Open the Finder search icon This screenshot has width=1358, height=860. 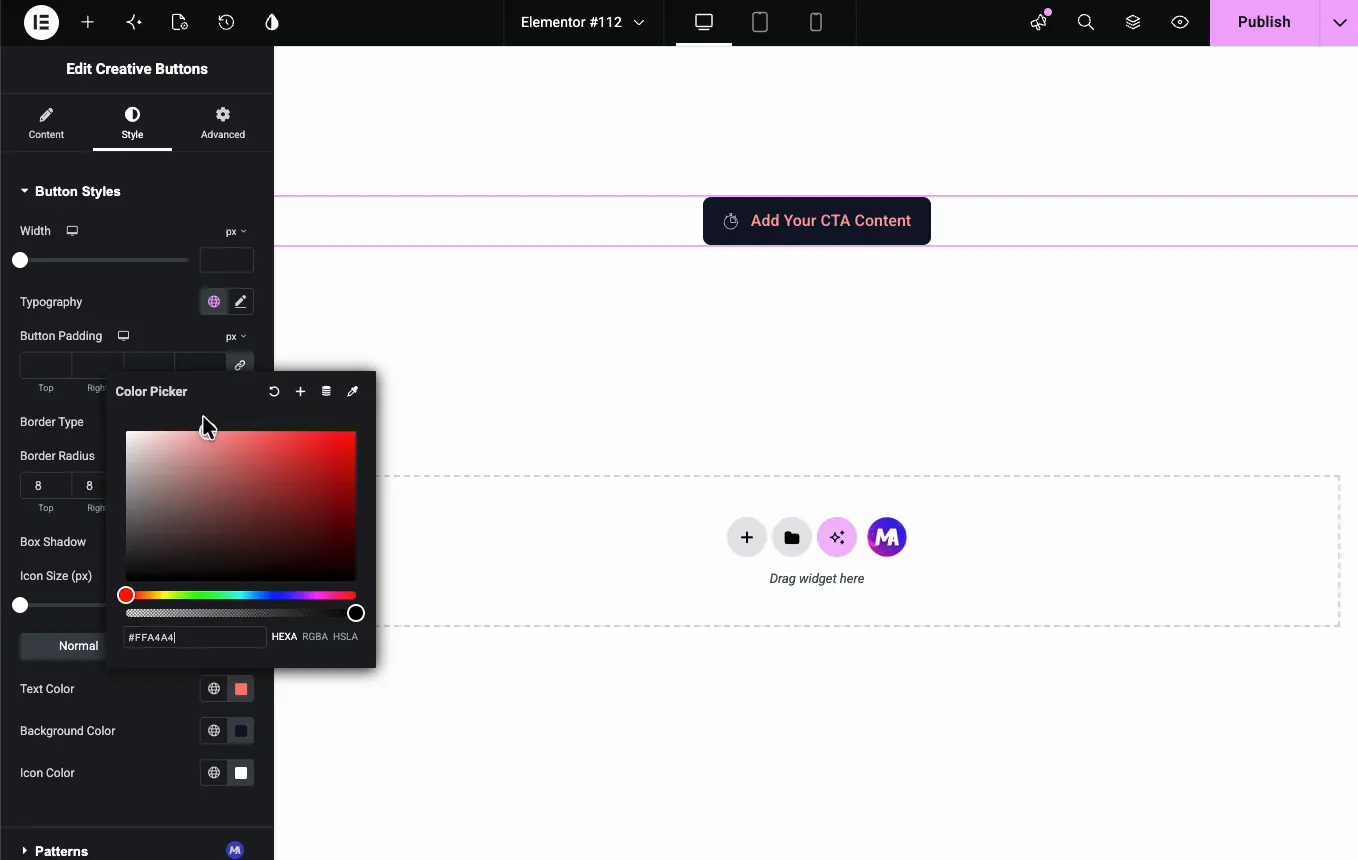tap(1086, 22)
